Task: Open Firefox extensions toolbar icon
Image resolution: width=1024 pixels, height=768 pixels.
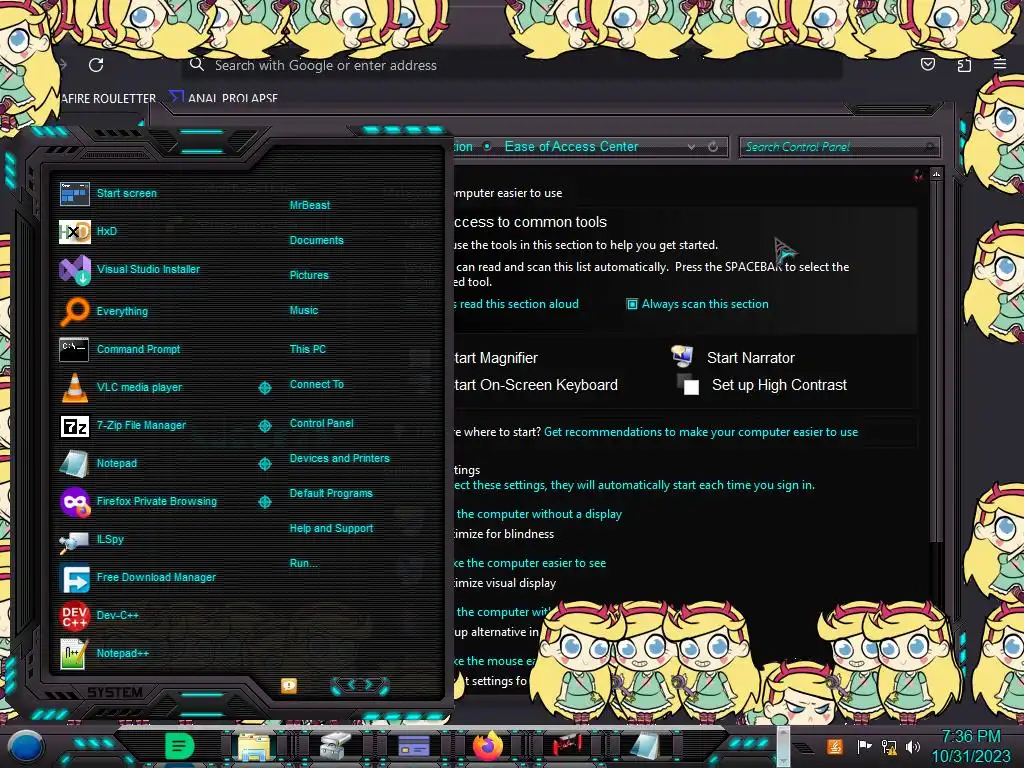Action: coord(964,65)
